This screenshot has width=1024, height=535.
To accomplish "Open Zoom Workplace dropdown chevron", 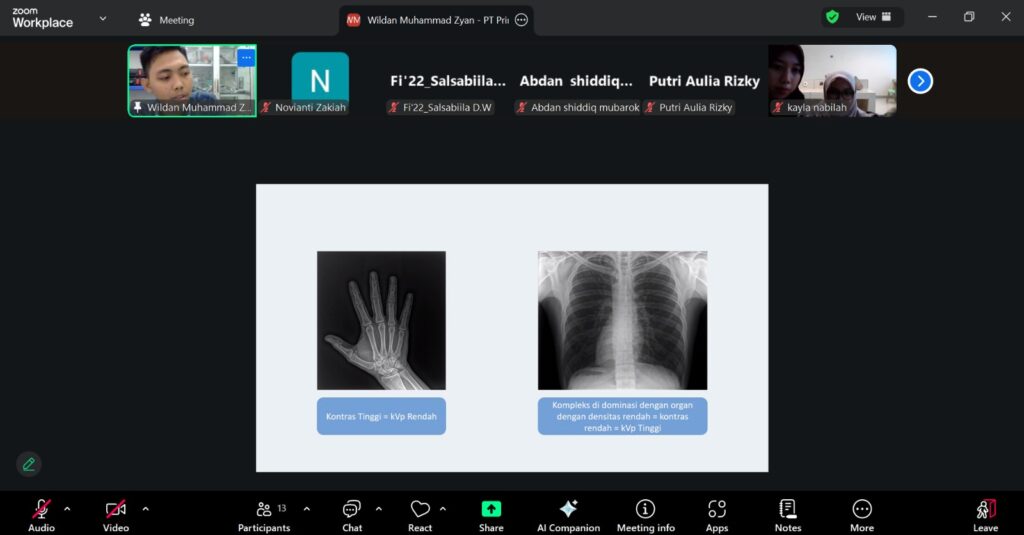I will pyautogui.click(x=102, y=18).
